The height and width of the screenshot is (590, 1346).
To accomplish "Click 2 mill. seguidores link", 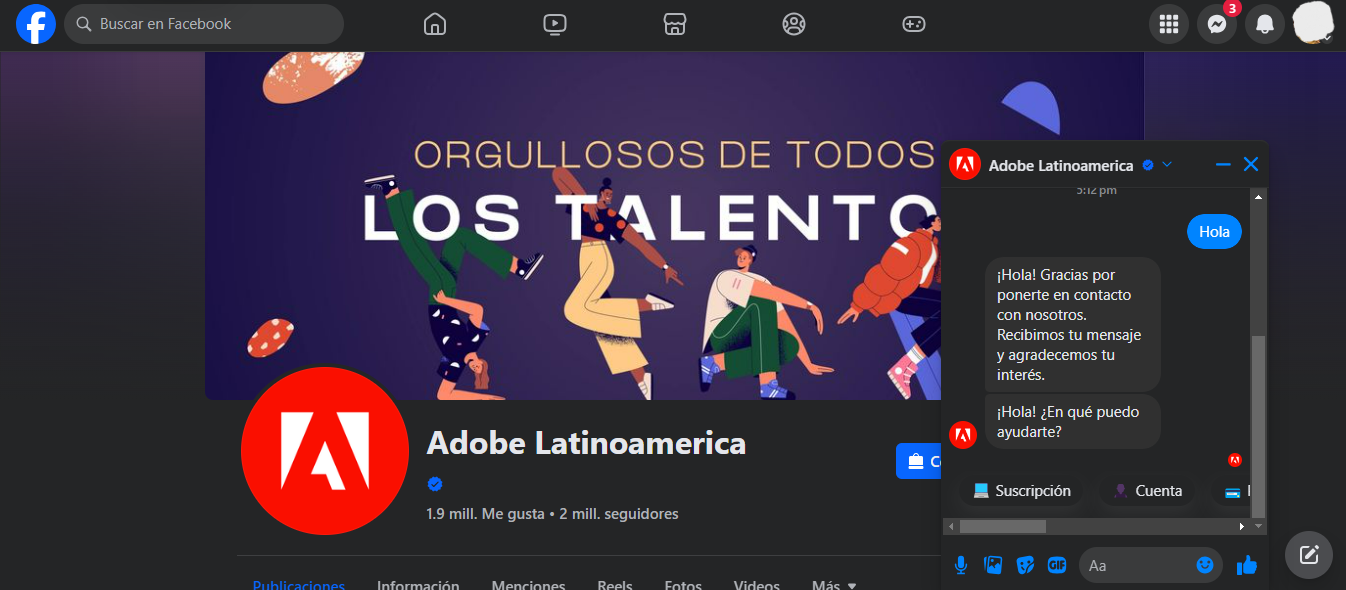I will pos(619,514).
